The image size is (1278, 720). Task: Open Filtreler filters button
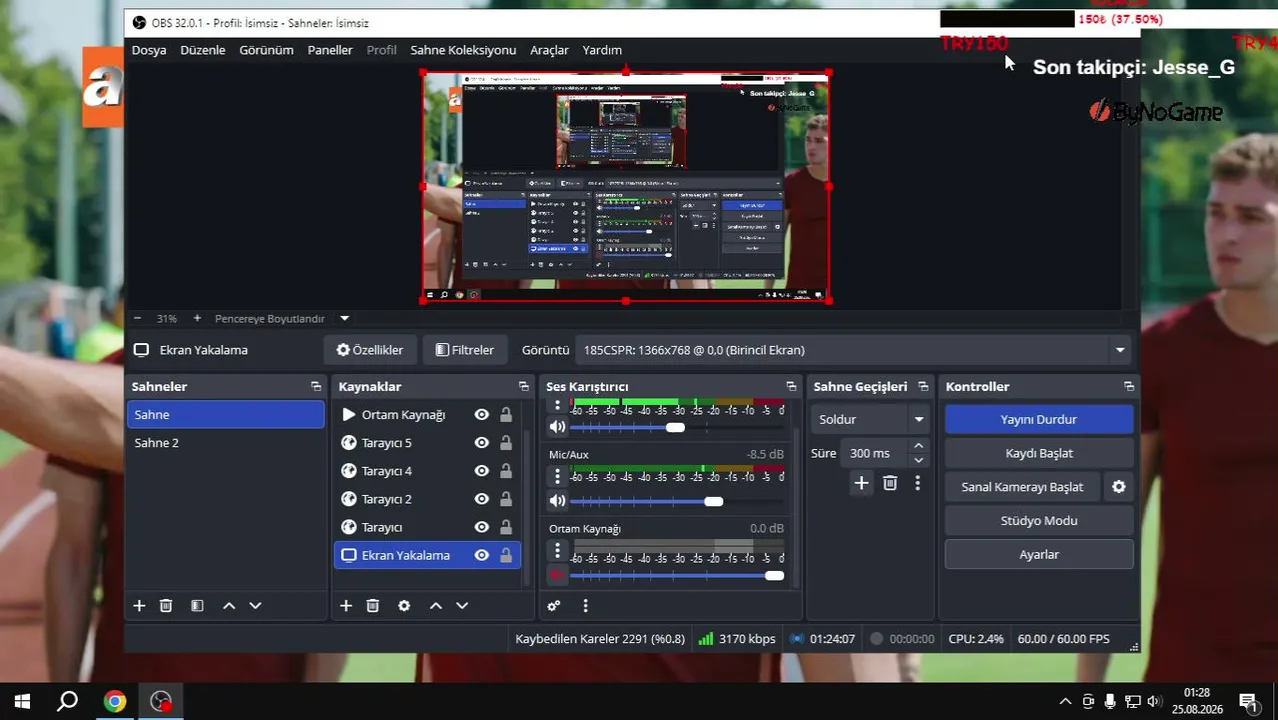[464, 350]
